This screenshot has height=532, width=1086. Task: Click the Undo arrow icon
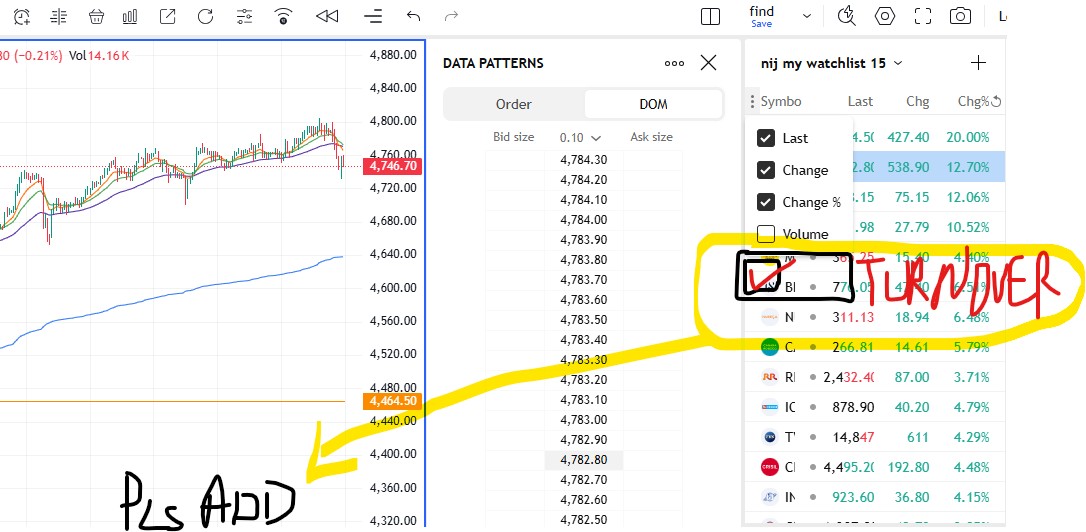pyautogui.click(x=413, y=17)
